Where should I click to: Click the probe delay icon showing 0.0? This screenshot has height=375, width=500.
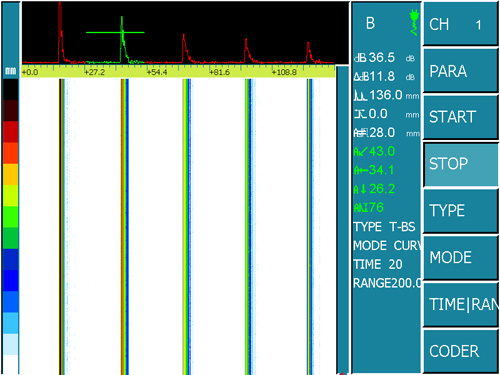tap(360, 114)
